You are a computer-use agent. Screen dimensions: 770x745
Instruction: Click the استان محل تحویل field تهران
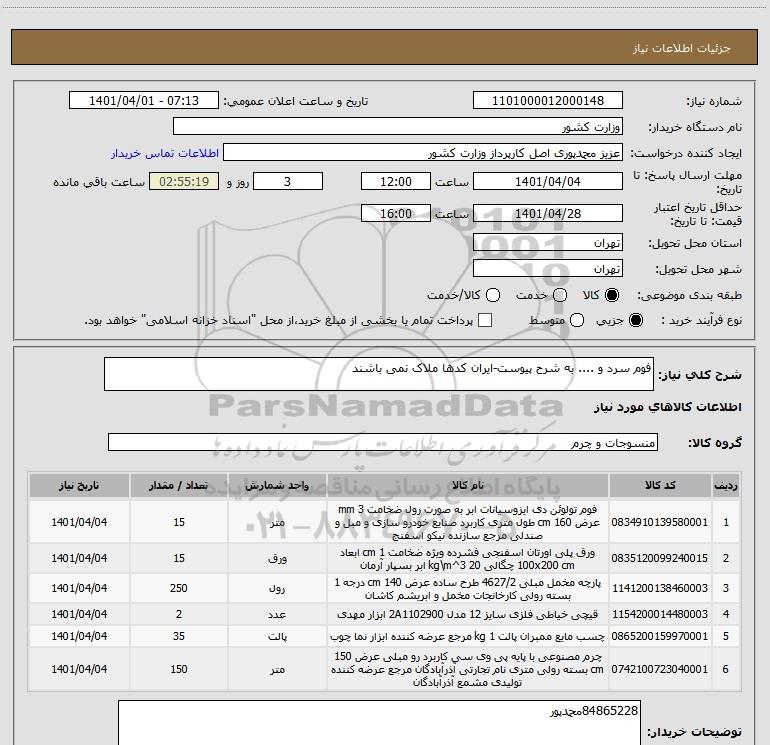click(548, 243)
